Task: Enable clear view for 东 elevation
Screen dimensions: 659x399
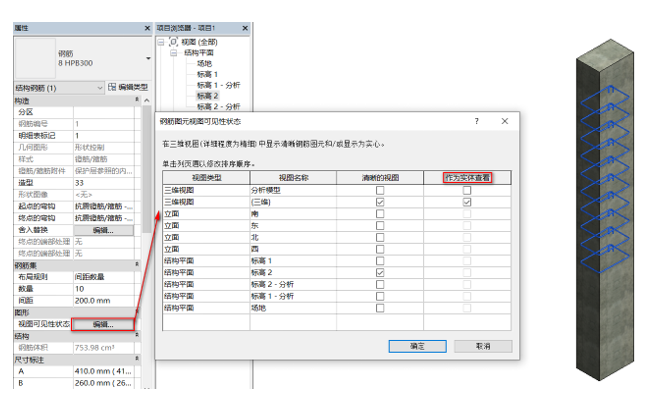Action: pyautogui.click(x=380, y=225)
